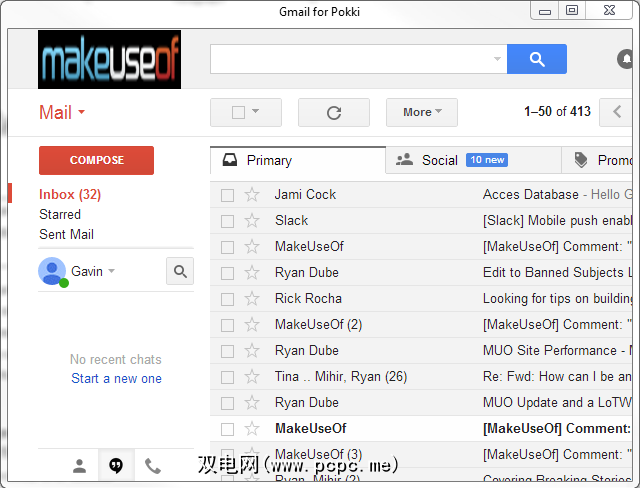
Task: Check the unread bold MakeUseOf email checkbox
Action: [x=227, y=429]
